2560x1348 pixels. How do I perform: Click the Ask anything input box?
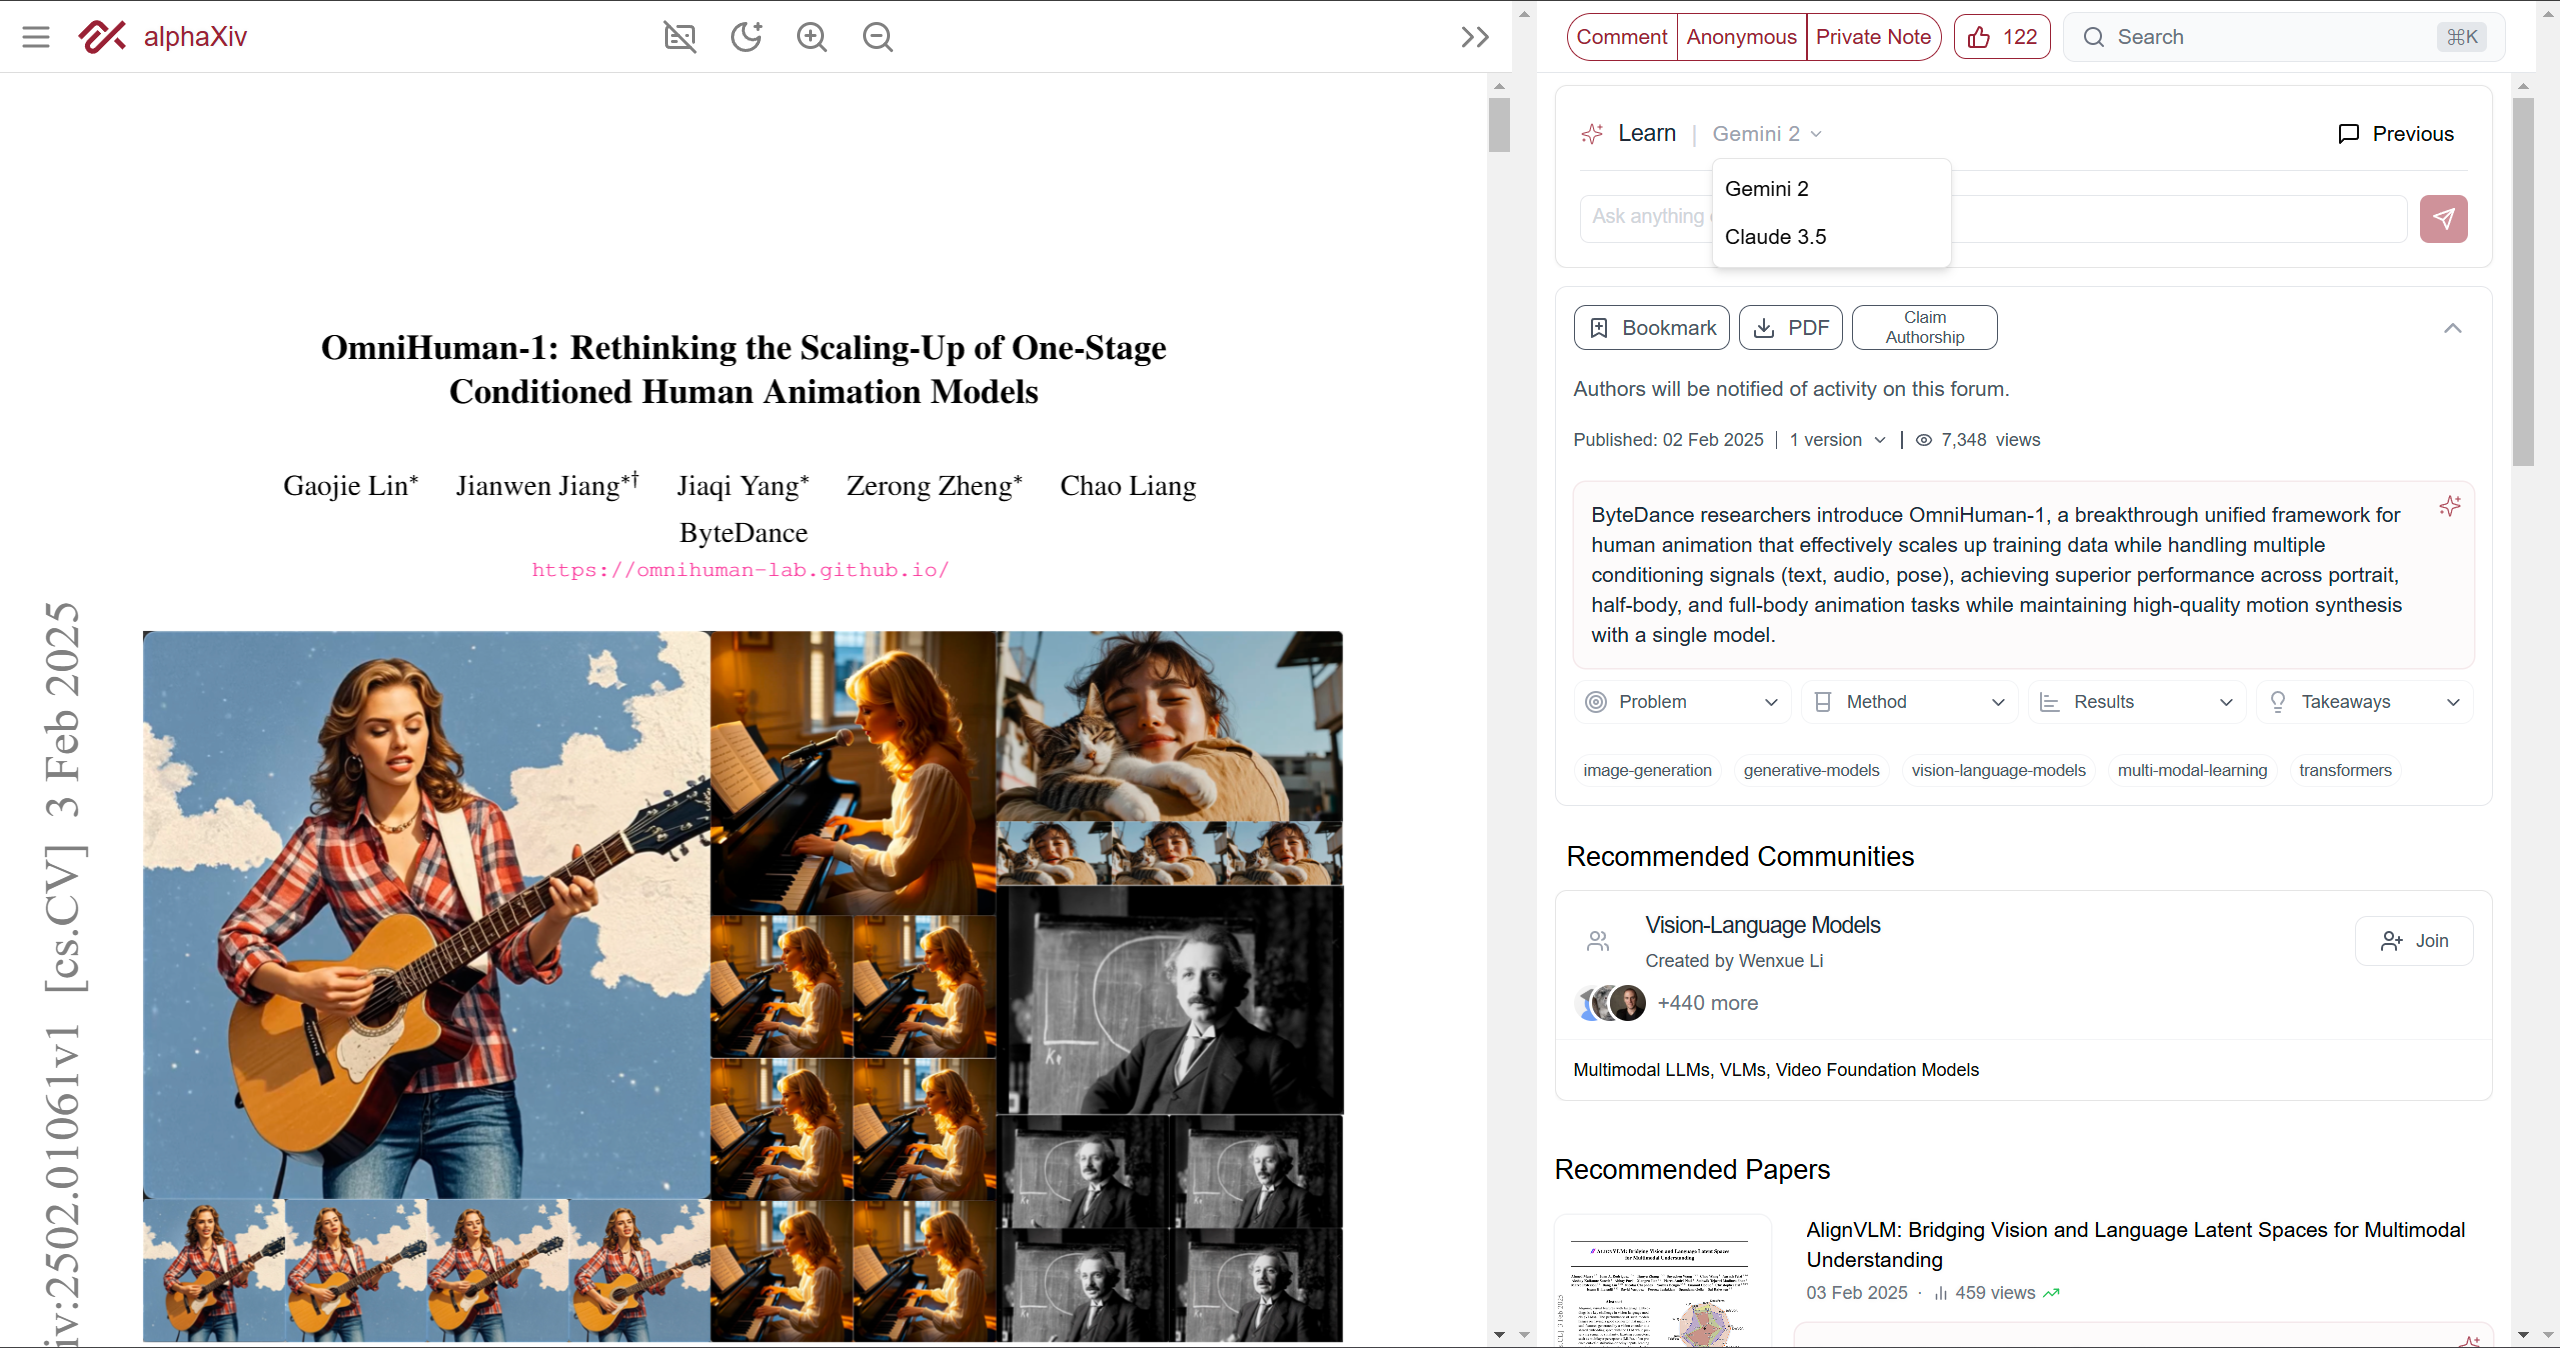tap(1992, 218)
